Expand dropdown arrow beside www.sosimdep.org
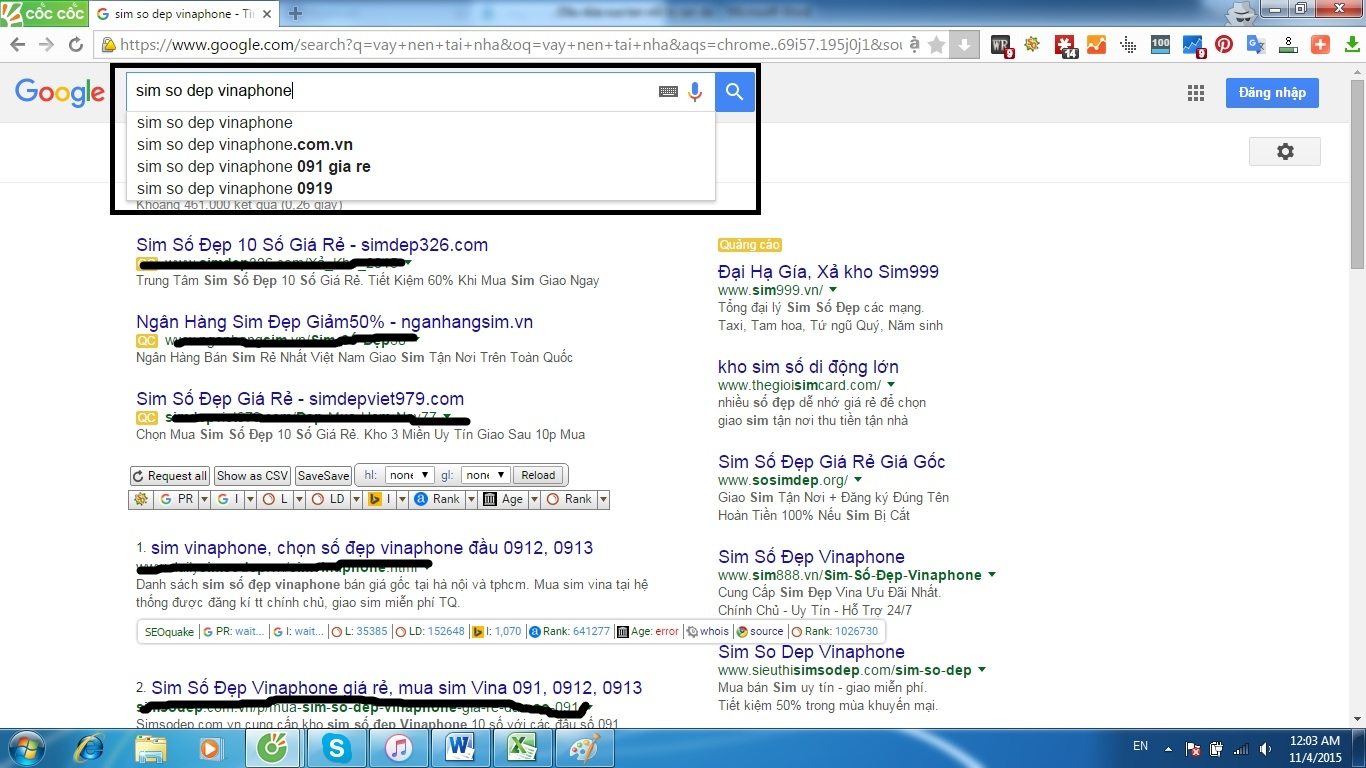The height and width of the screenshot is (768, 1366). coord(858,480)
